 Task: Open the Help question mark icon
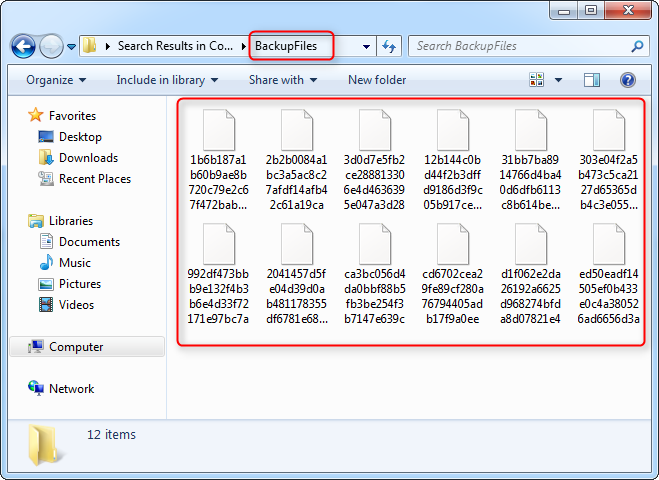tap(628, 80)
